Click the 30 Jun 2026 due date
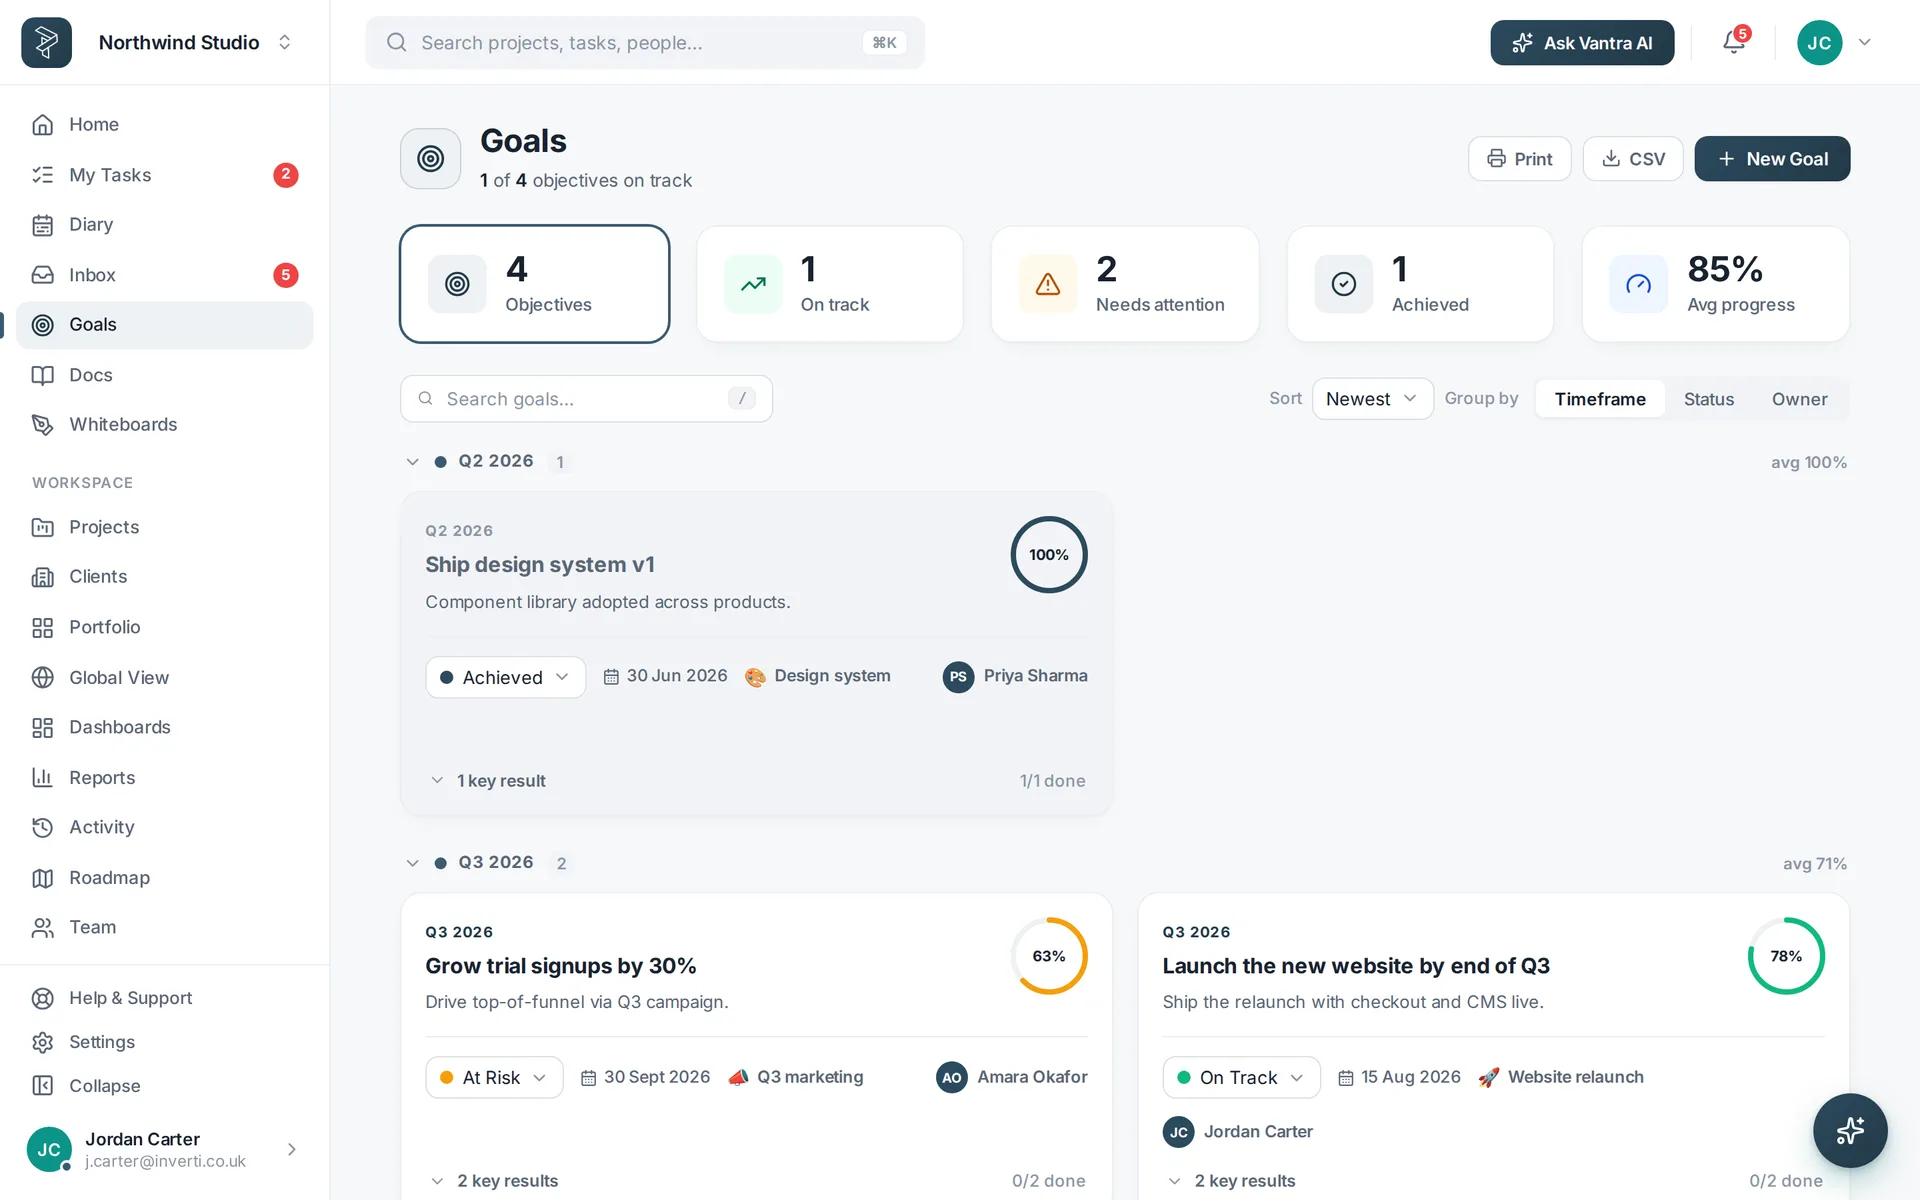 (665, 676)
